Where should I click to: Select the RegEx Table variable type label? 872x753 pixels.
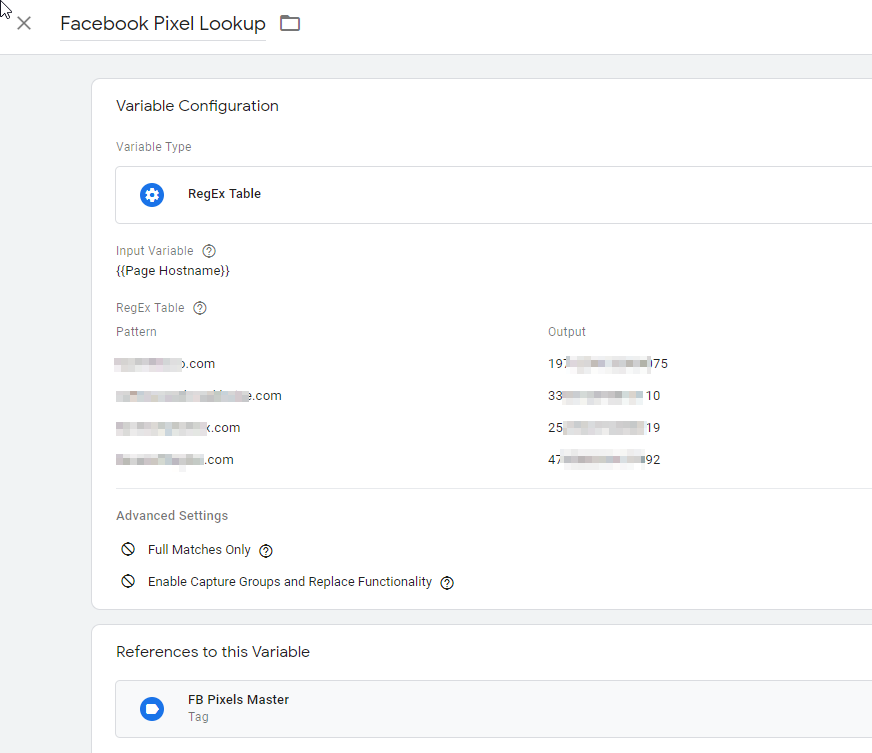tap(224, 194)
